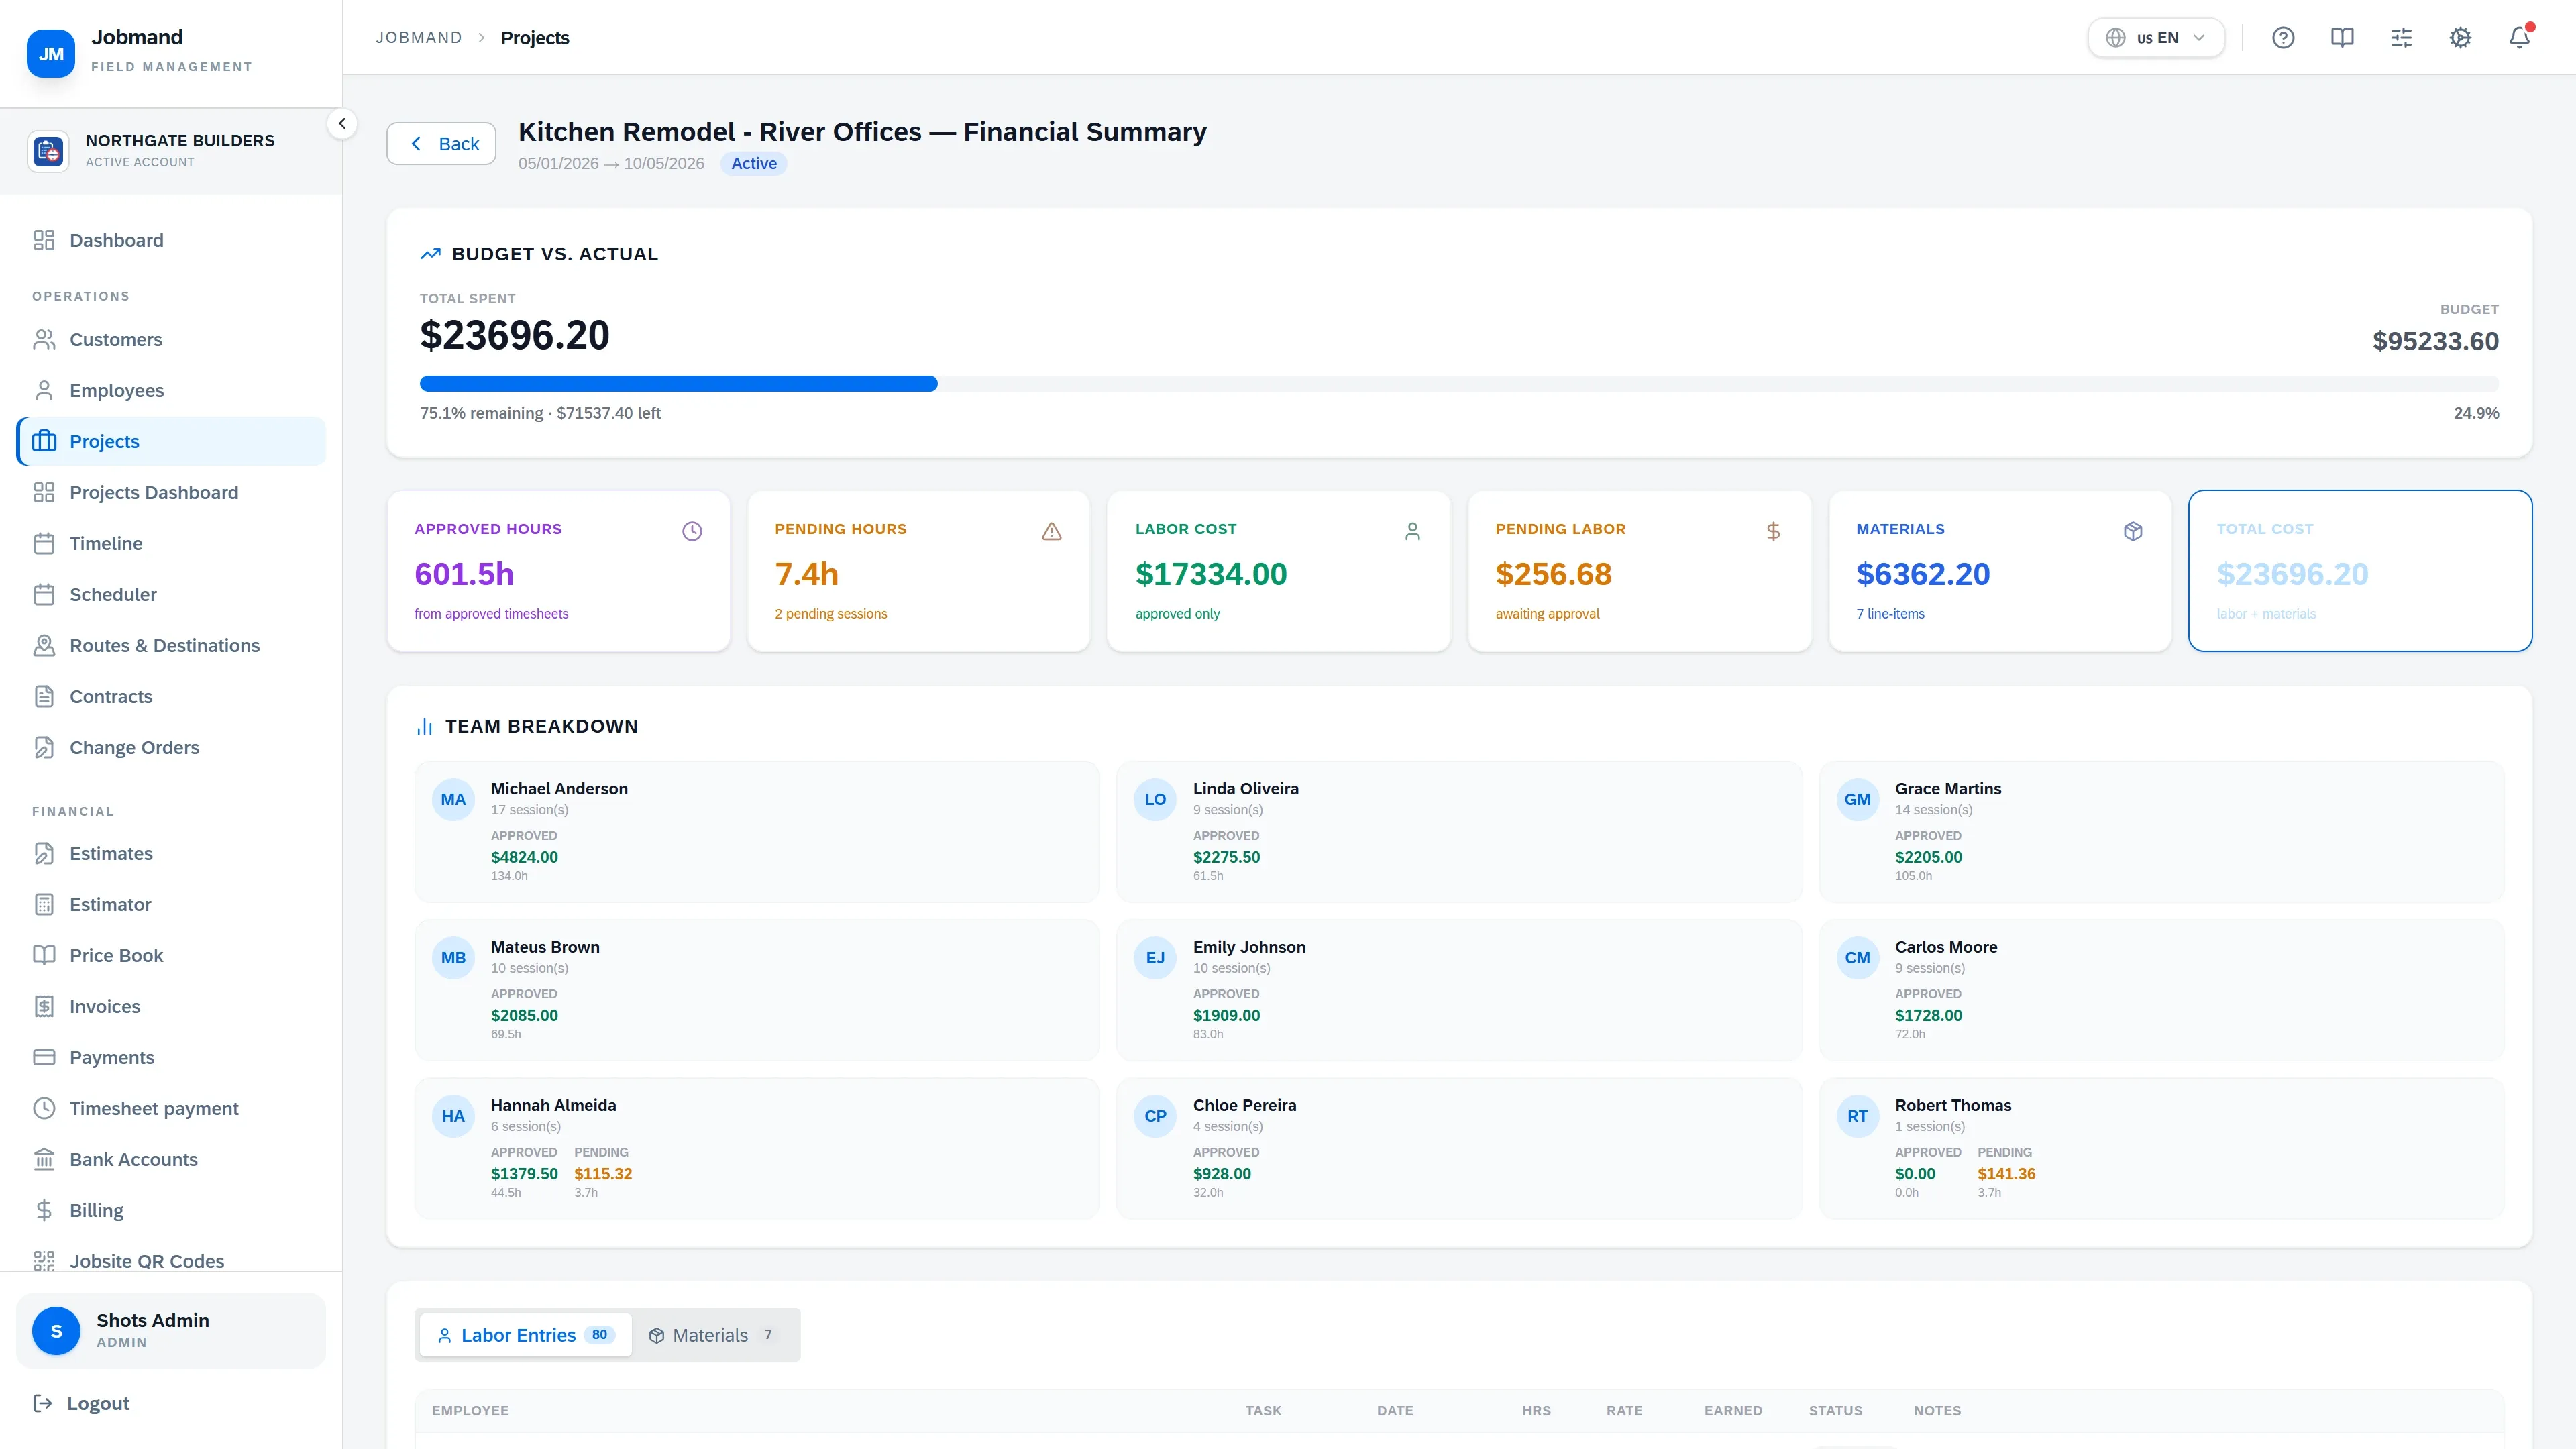The image size is (2576, 1449).
Task: Open the notifications bell
Action: (2519, 38)
